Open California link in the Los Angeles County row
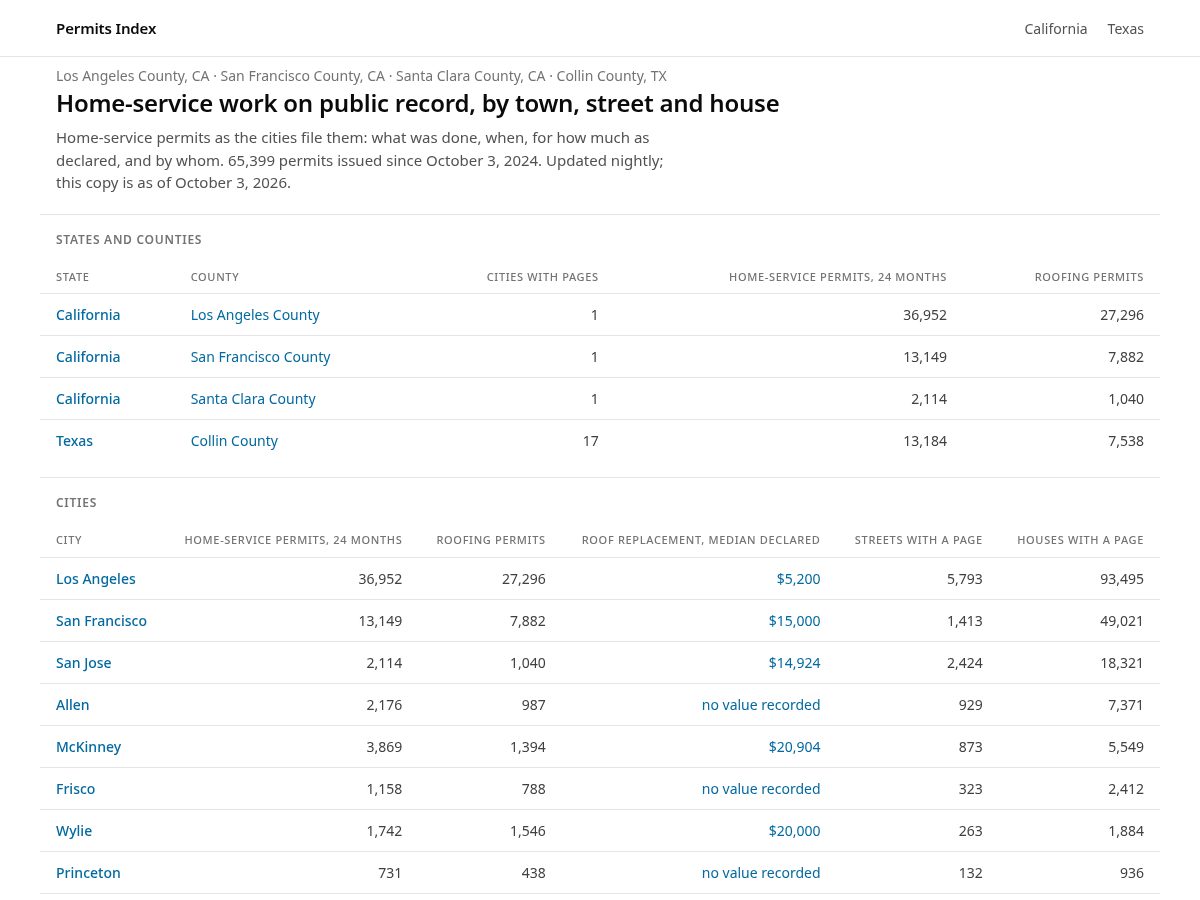1200x900 pixels. click(x=88, y=315)
